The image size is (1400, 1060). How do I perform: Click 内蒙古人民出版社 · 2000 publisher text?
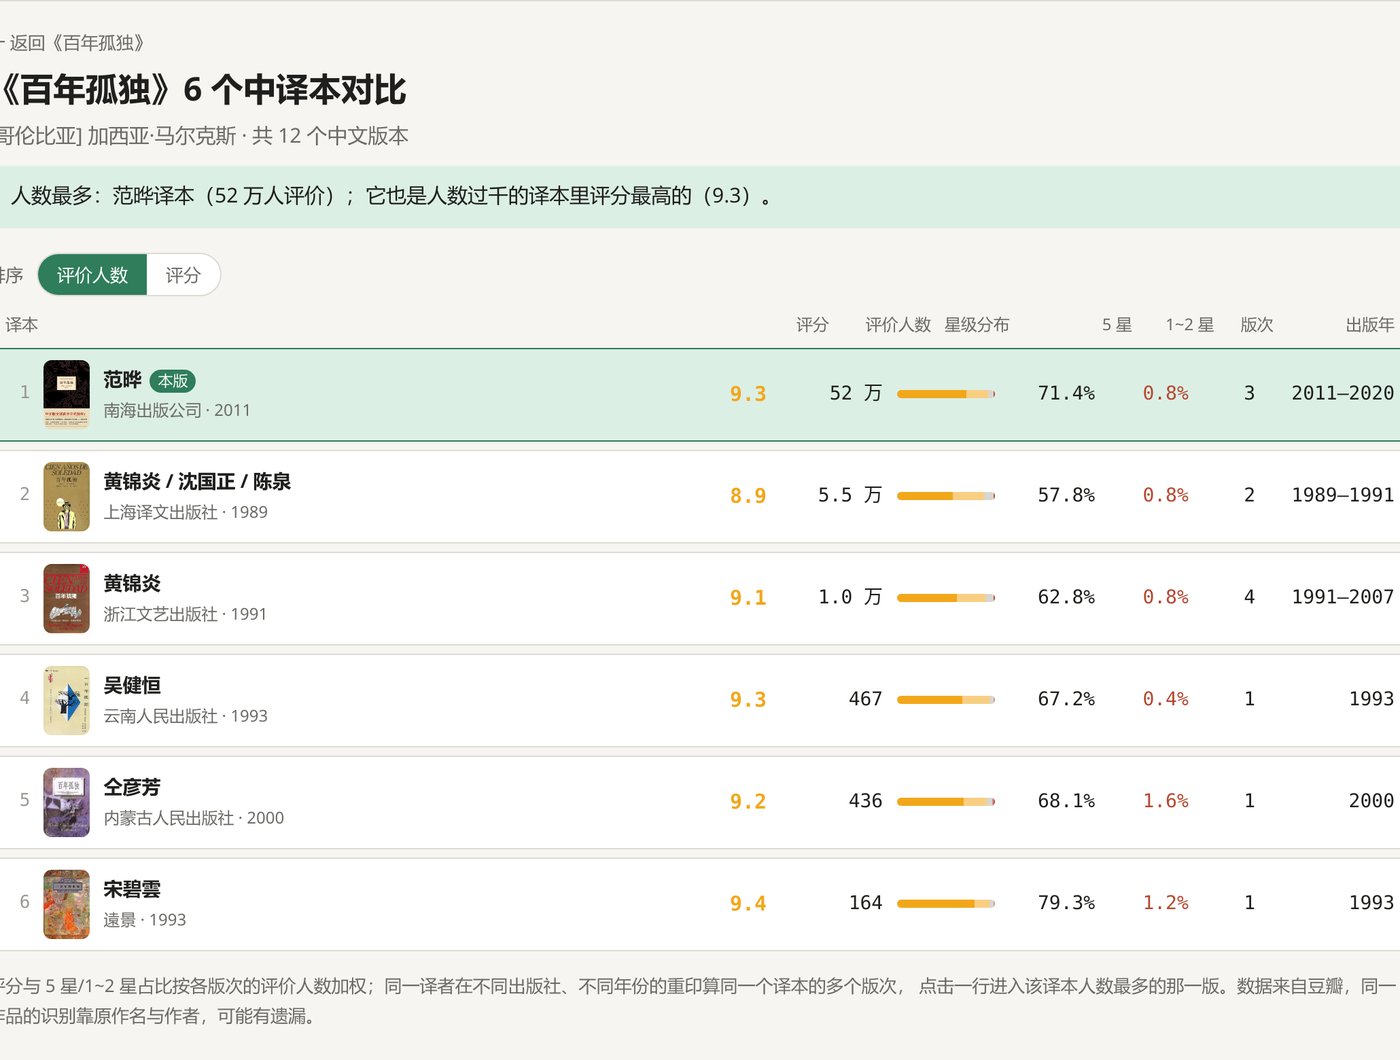(x=194, y=818)
